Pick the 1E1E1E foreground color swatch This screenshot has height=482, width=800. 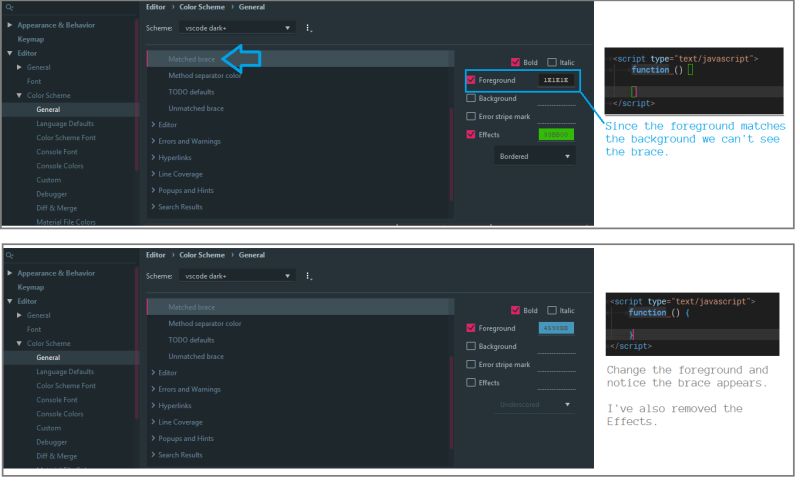coord(556,80)
